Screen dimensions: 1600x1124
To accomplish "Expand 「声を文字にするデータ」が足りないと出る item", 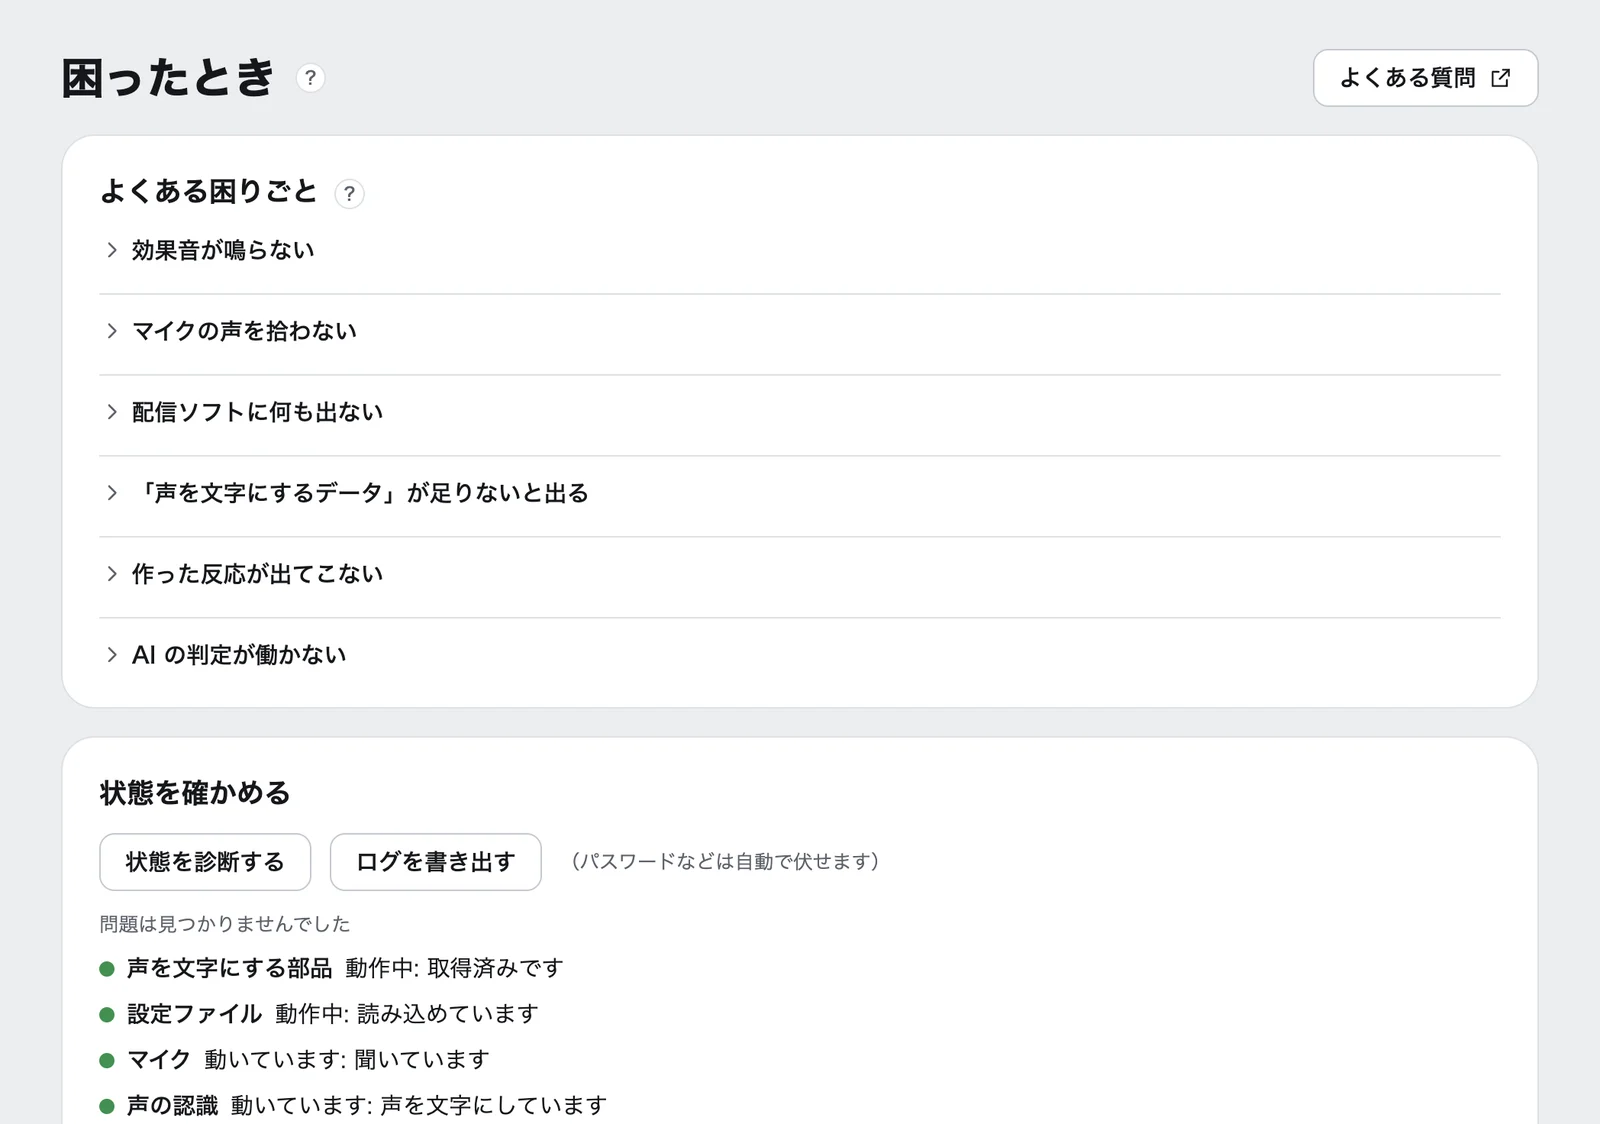I will [800, 493].
